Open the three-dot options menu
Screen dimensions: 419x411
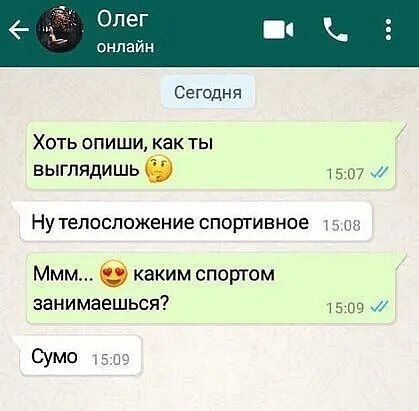click(388, 30)
